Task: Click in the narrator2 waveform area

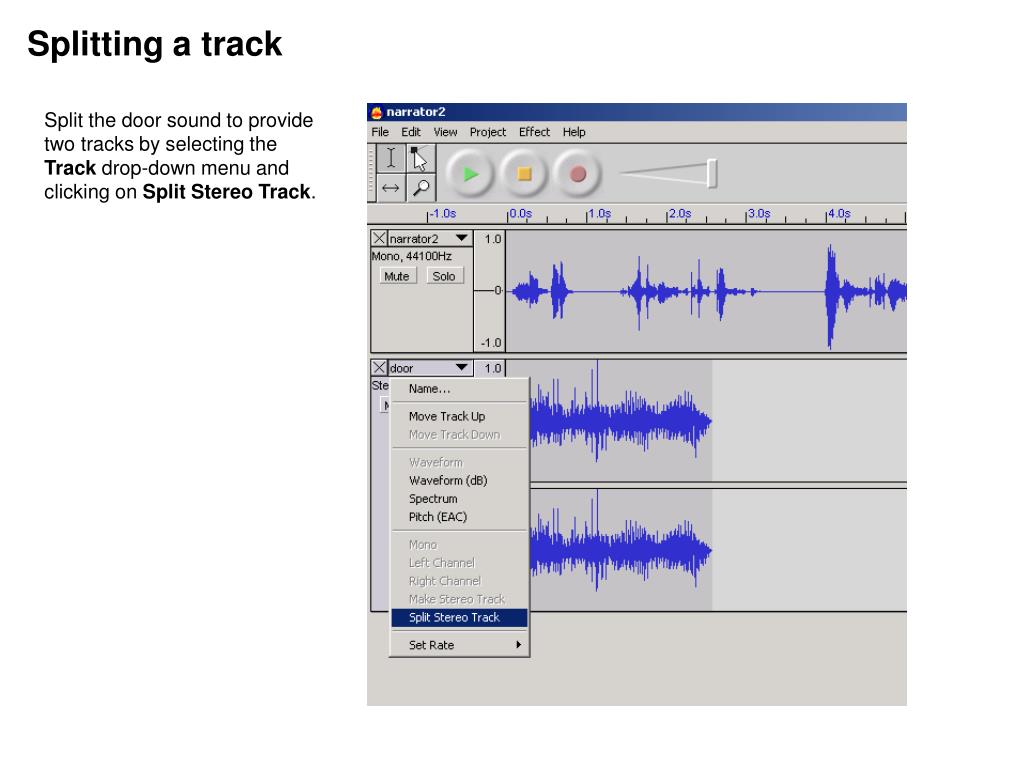Action: click(x=706, y=291)
